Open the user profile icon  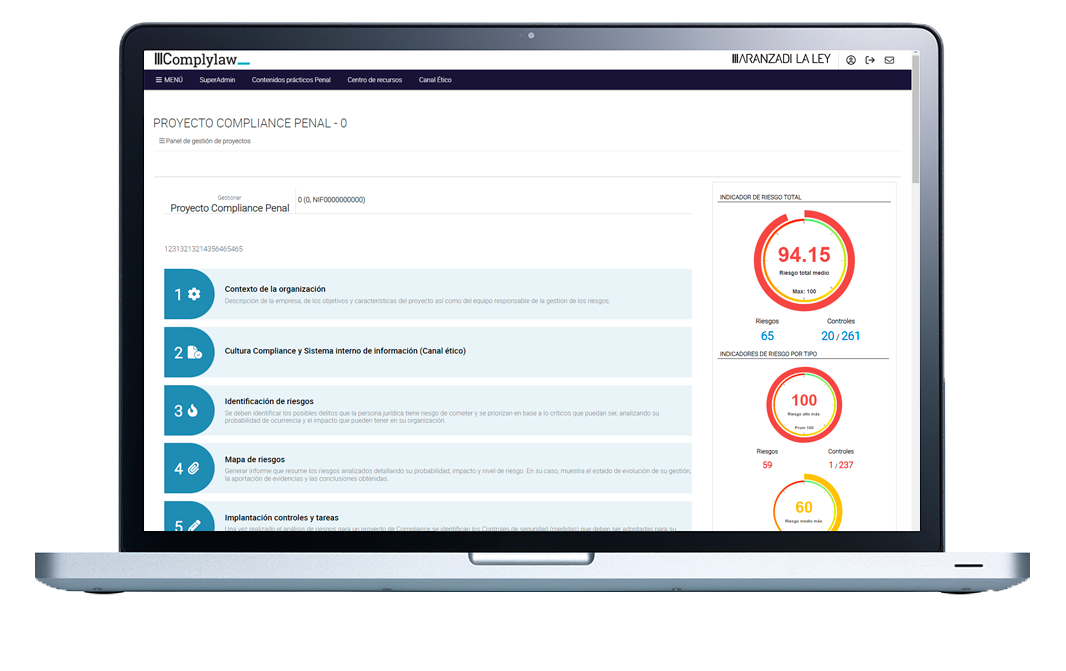pos(851,60)
